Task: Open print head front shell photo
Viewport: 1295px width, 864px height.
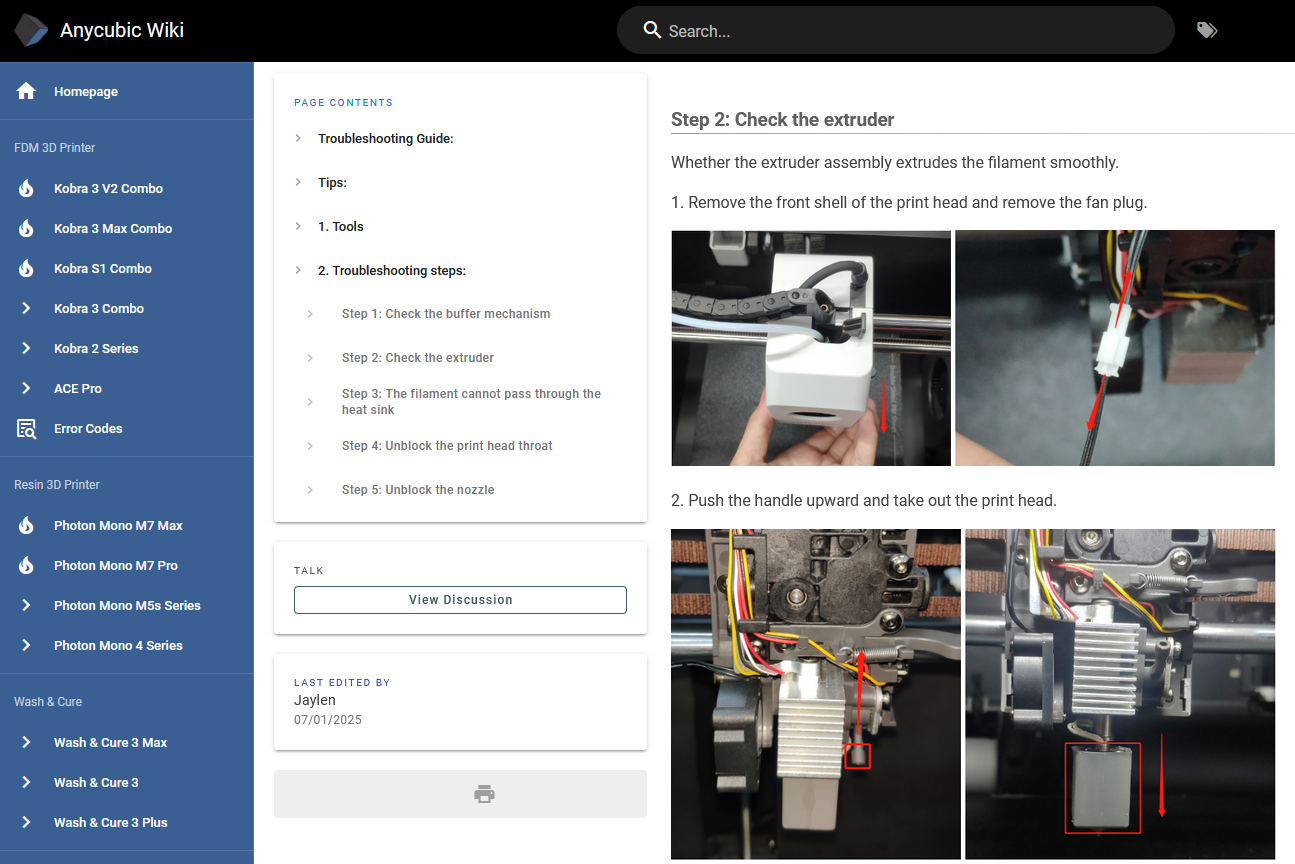Action: coord(811,348)
